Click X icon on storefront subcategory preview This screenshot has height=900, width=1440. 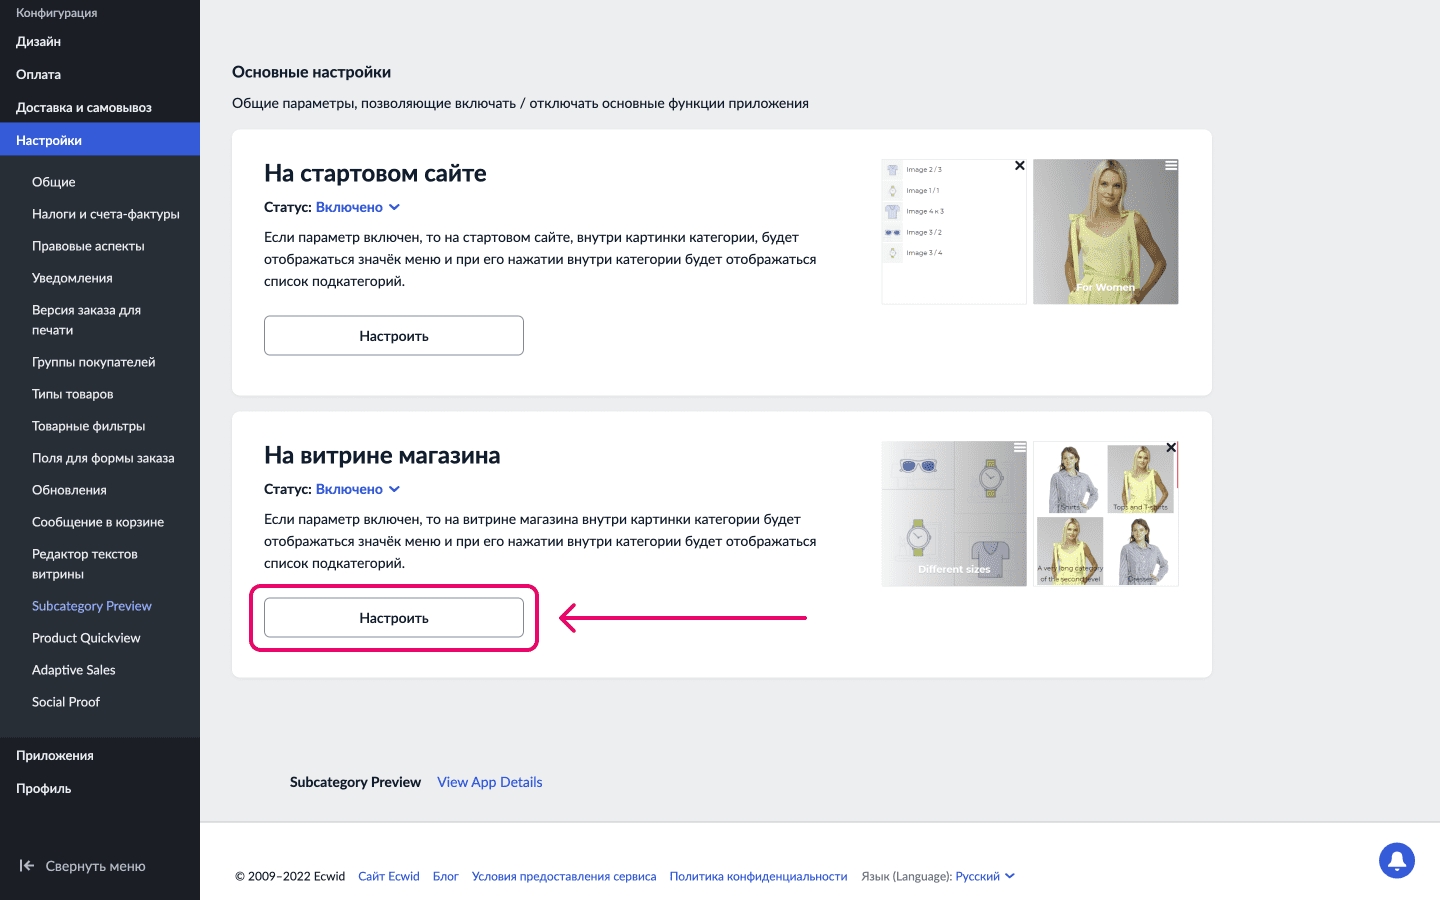[1170, 448]
